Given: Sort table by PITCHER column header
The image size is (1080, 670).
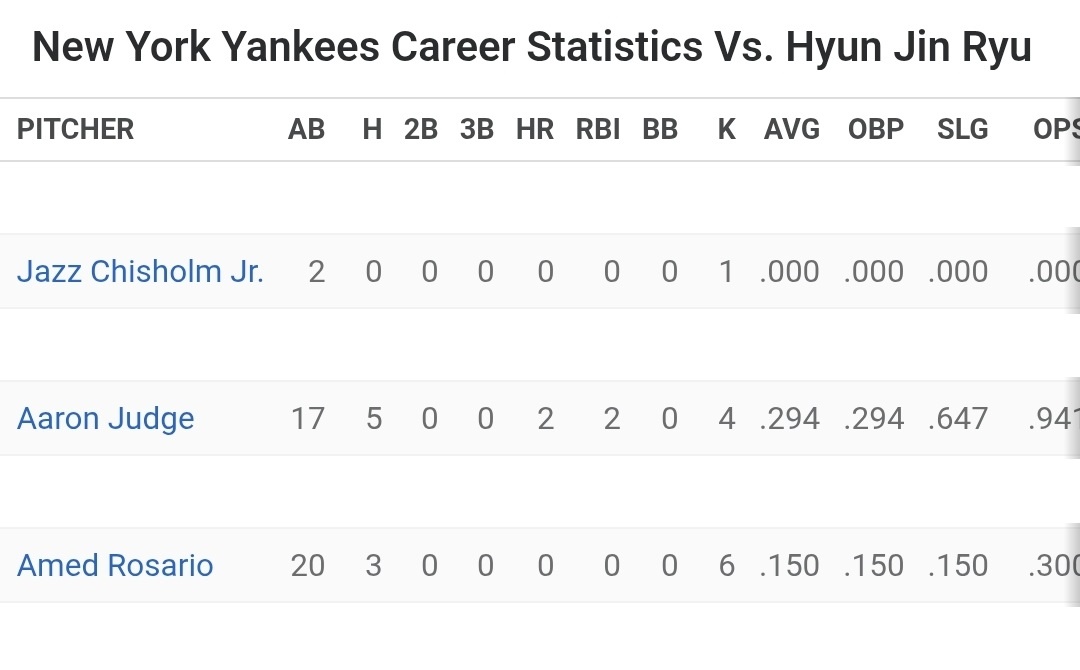Looking at the screenshot, I should [75, 129].
